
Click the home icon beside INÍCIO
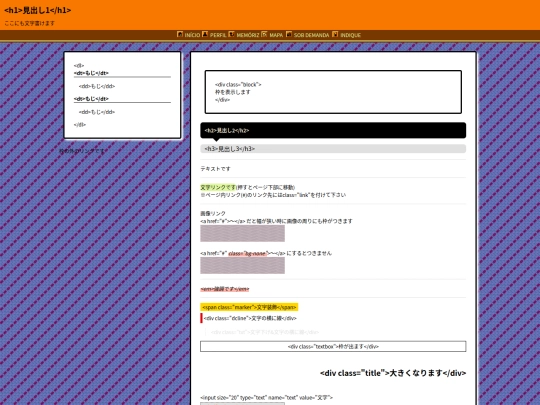(x=180, y=34)
